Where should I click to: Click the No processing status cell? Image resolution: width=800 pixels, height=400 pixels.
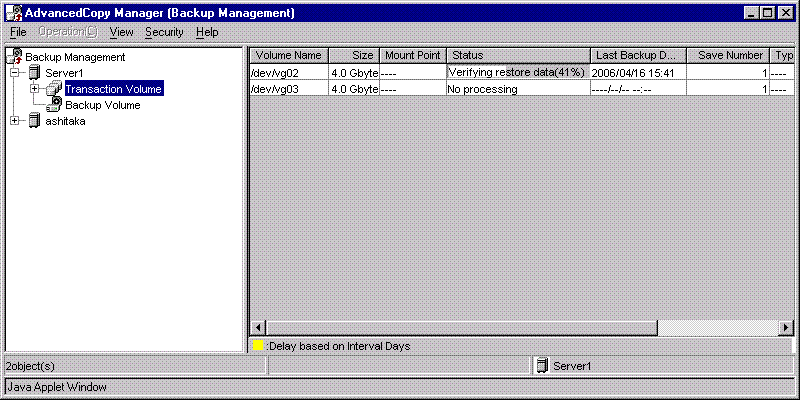[x=518, y=89]
